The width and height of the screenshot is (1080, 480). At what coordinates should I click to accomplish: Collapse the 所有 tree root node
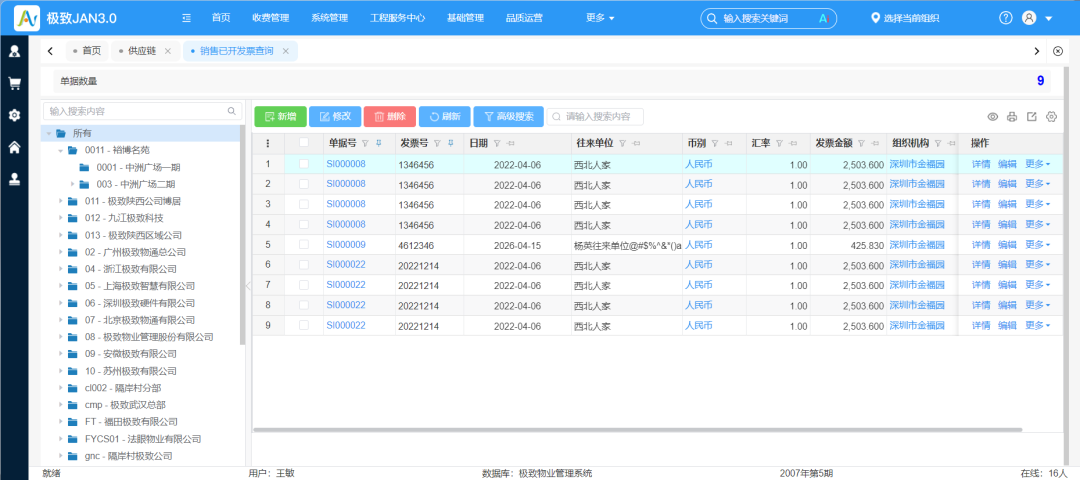pyautogui.click(x=49, y=133)
